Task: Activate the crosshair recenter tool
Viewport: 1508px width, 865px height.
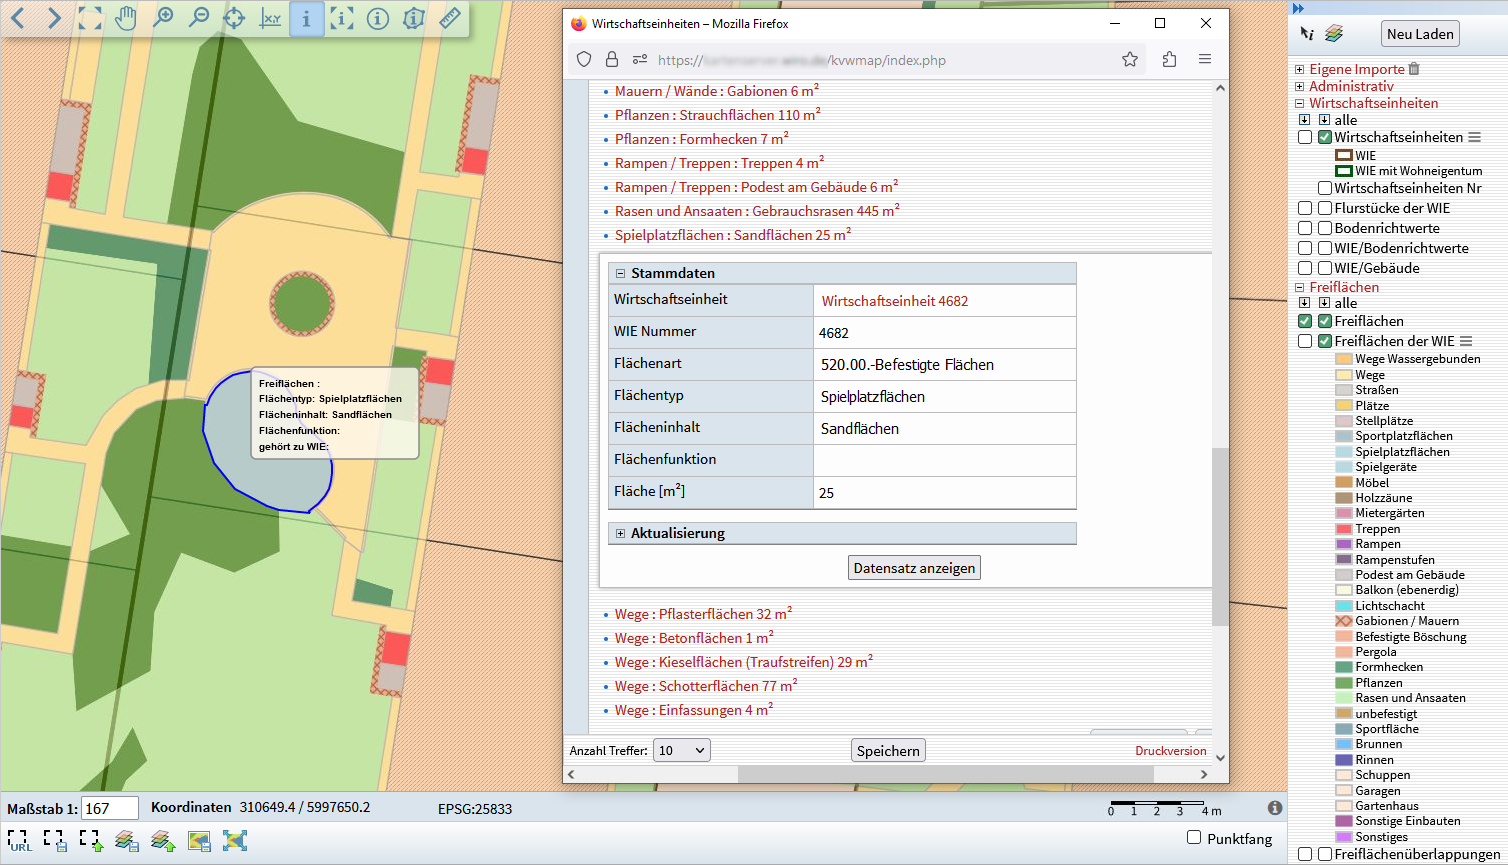Action: (234, 18)
